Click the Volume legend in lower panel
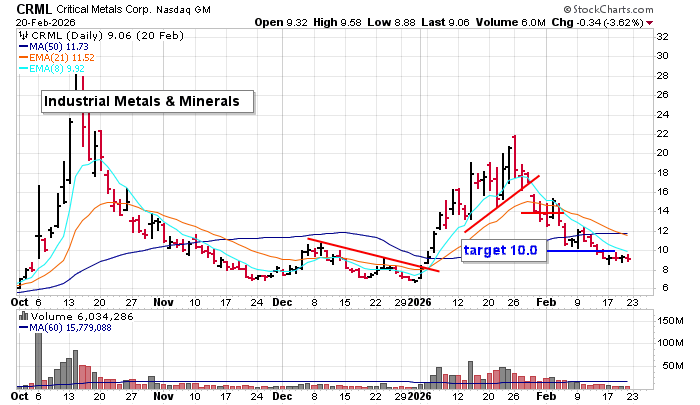The height and width of the screenshot is (405, 700). [62, 315]
